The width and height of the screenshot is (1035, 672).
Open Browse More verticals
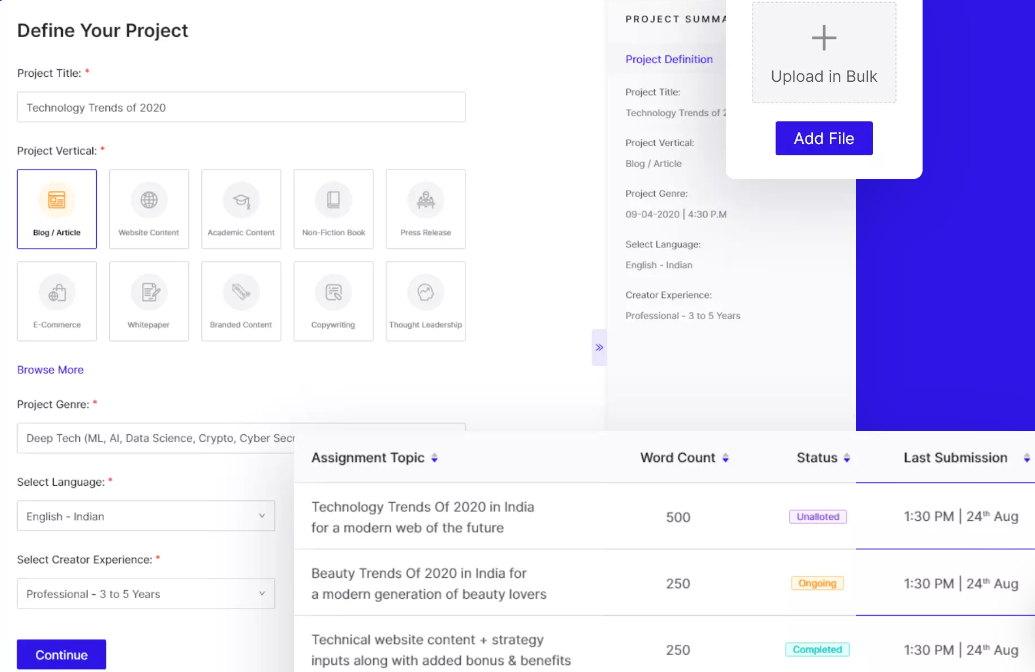point(50,369)
